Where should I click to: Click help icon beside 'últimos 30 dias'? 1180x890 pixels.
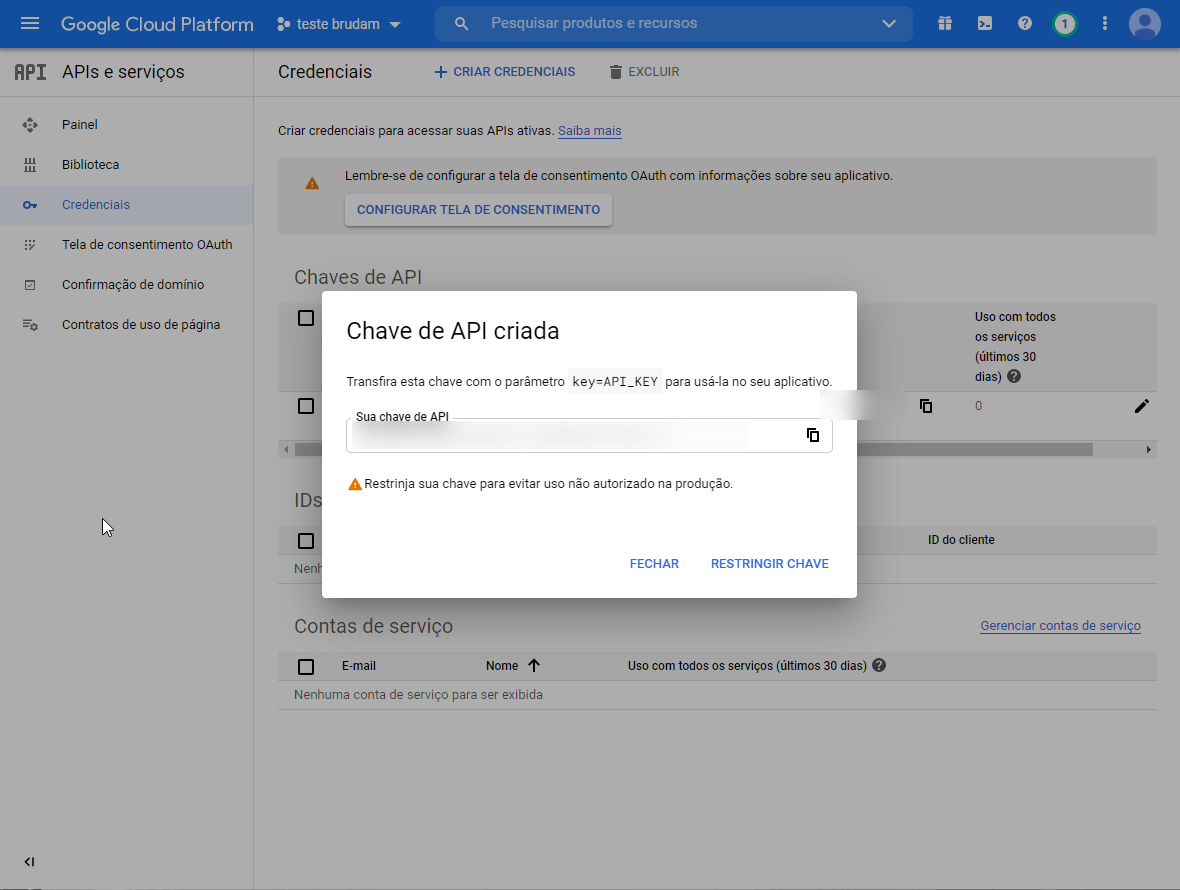(1014, 376)
